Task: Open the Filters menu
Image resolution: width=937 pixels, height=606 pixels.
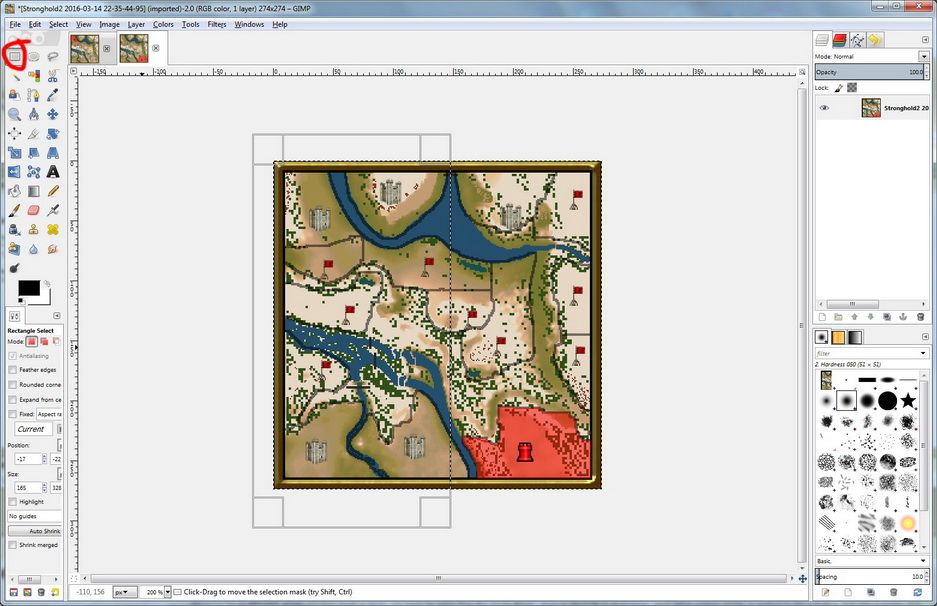Action: click(217, 24)
